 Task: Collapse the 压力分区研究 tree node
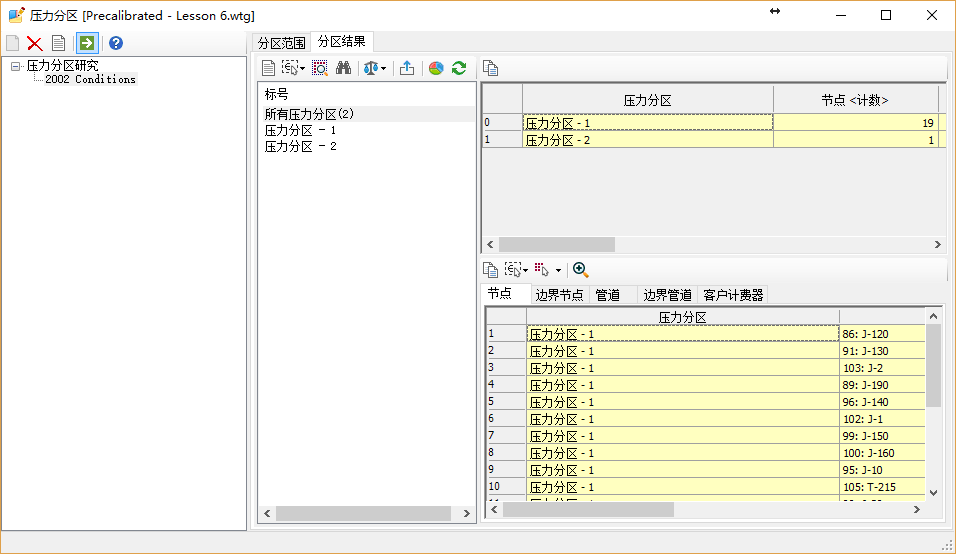[15, 66]
